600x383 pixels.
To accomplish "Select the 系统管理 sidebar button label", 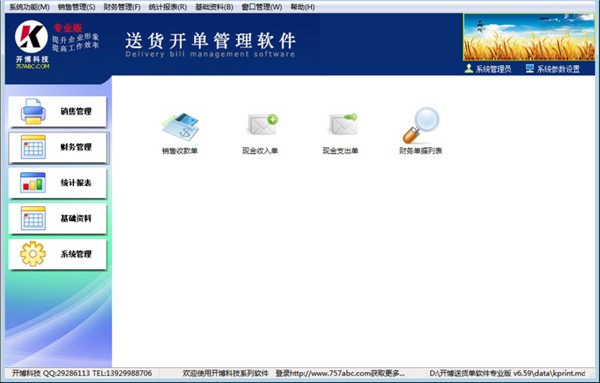I will point(76,254).
